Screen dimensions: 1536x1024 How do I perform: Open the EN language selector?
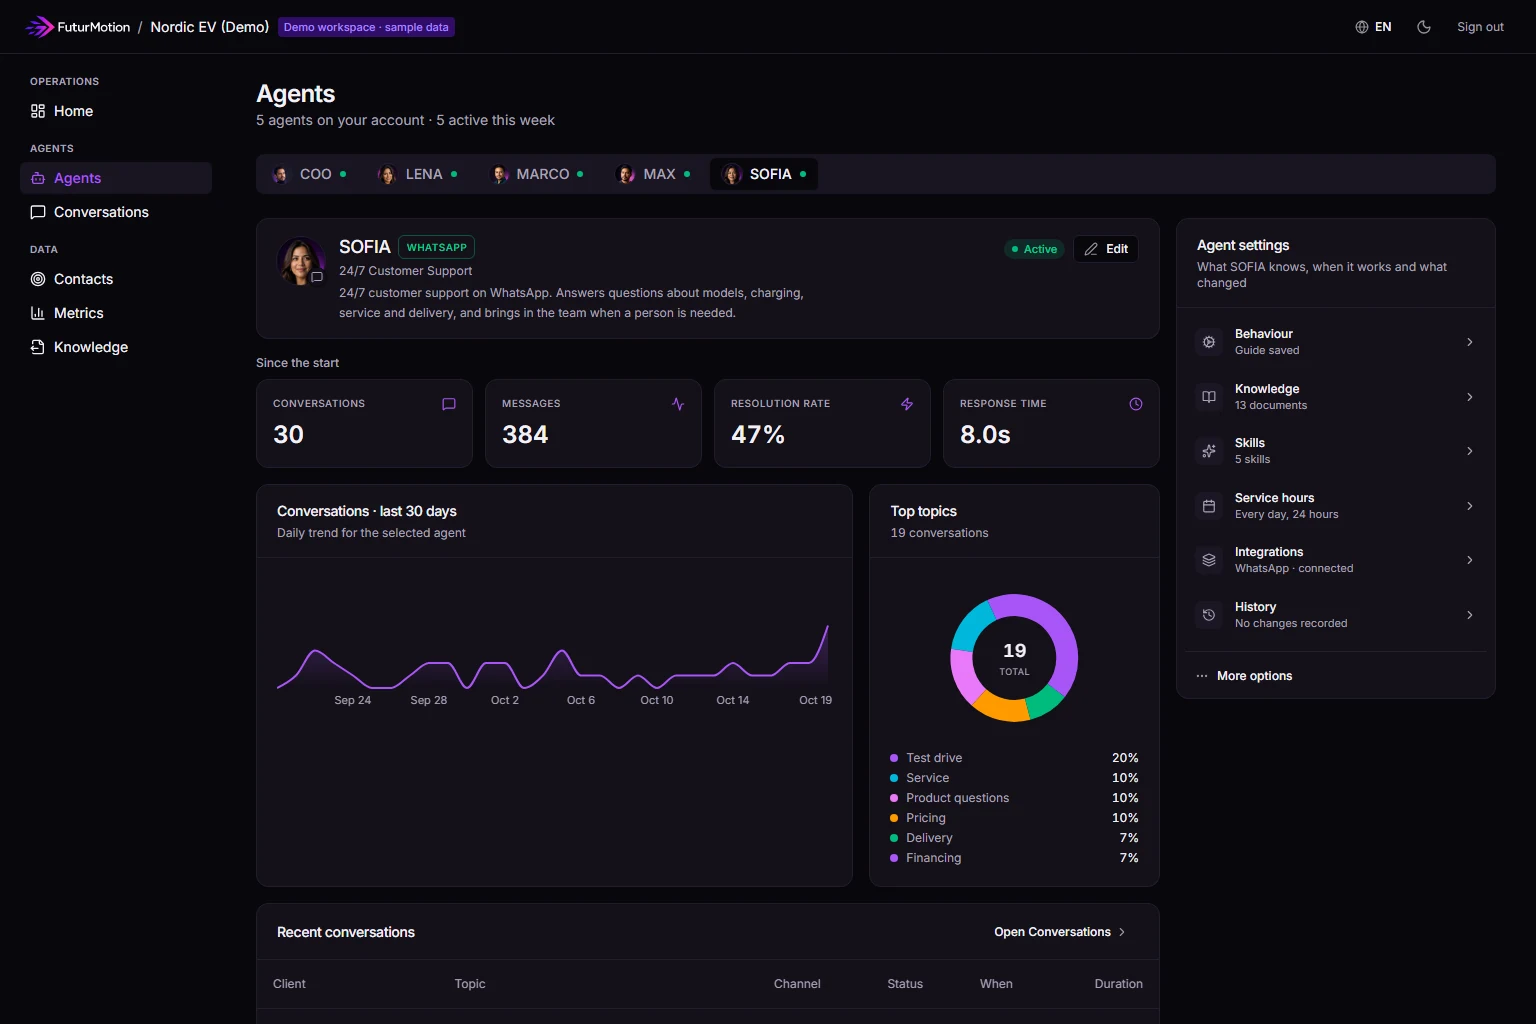(1373, 27)
